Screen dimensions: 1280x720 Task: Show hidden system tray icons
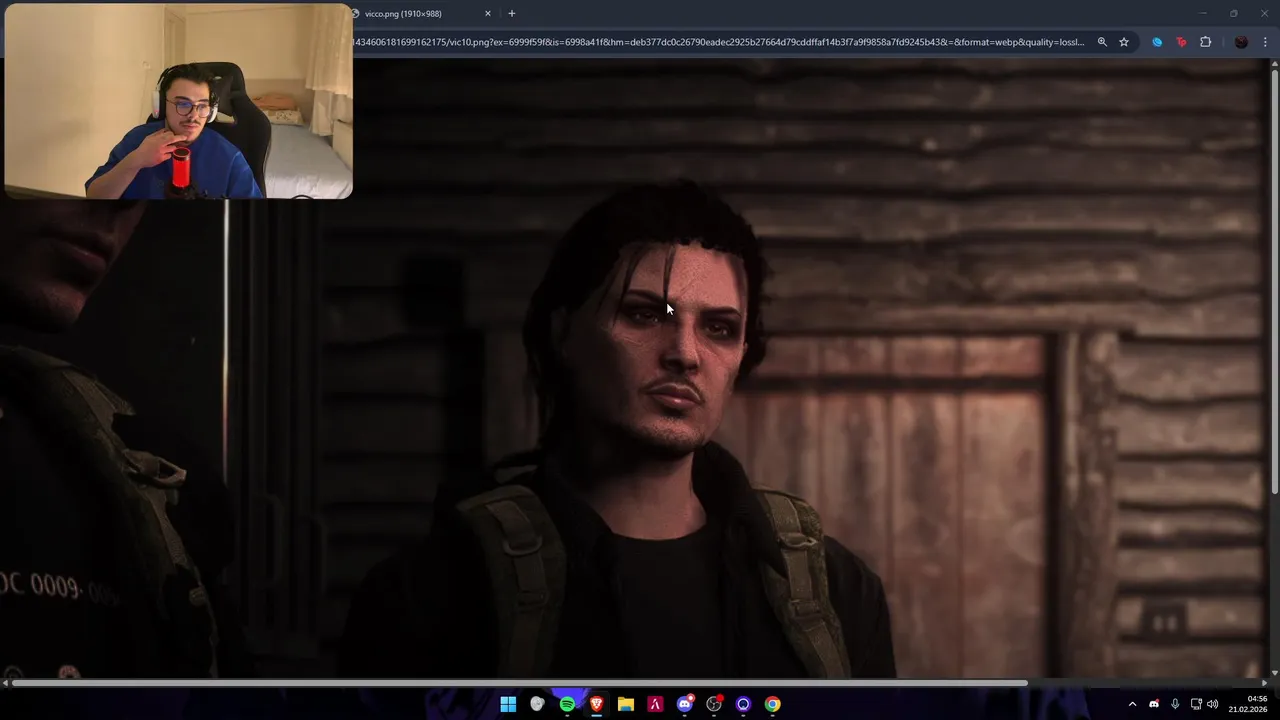[1132, 704]
